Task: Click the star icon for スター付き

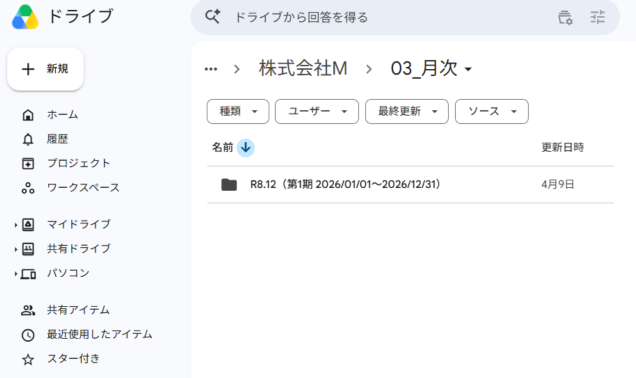Action: click(28, 359)
